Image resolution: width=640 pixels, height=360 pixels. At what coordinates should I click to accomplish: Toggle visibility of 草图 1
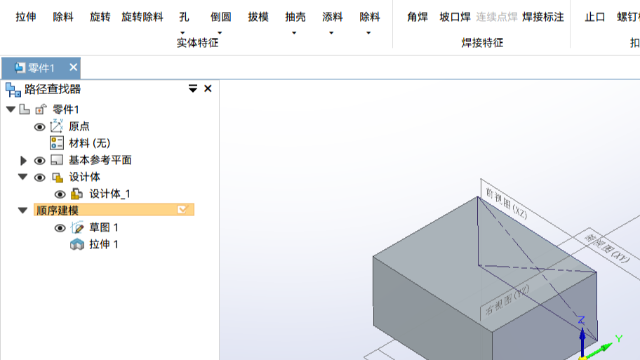(x=60, y=228)
